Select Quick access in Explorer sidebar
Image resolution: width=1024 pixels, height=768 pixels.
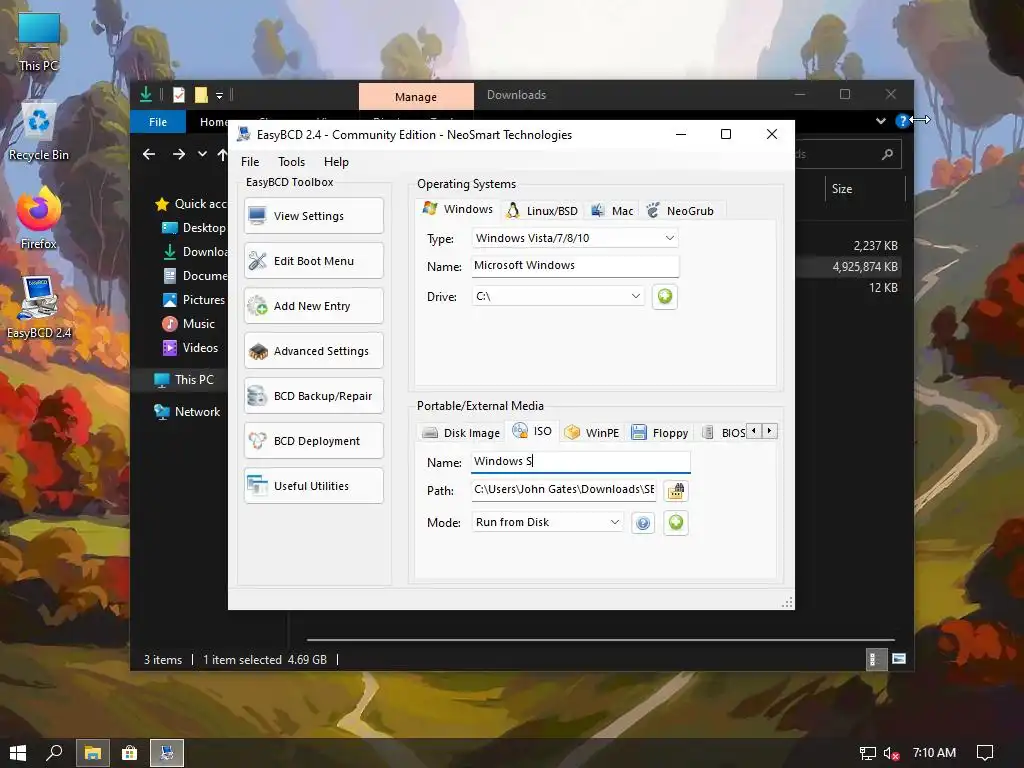point(191,204)
